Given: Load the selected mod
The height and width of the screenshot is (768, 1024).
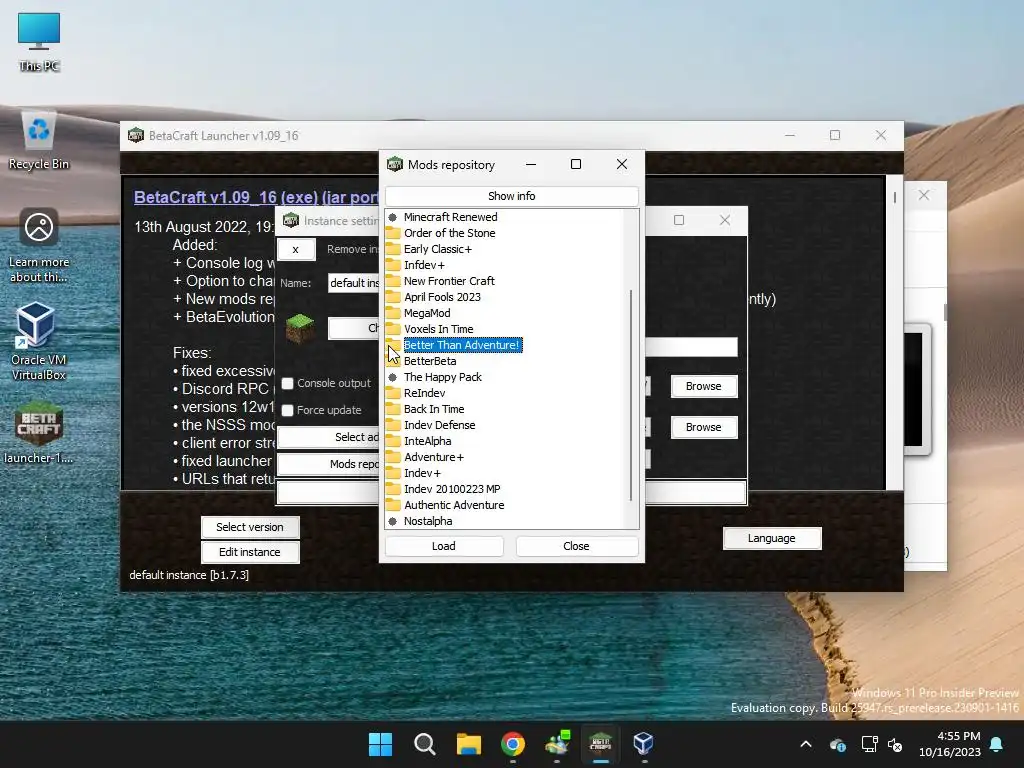Looking at the screenshot, I should (444, 546).
